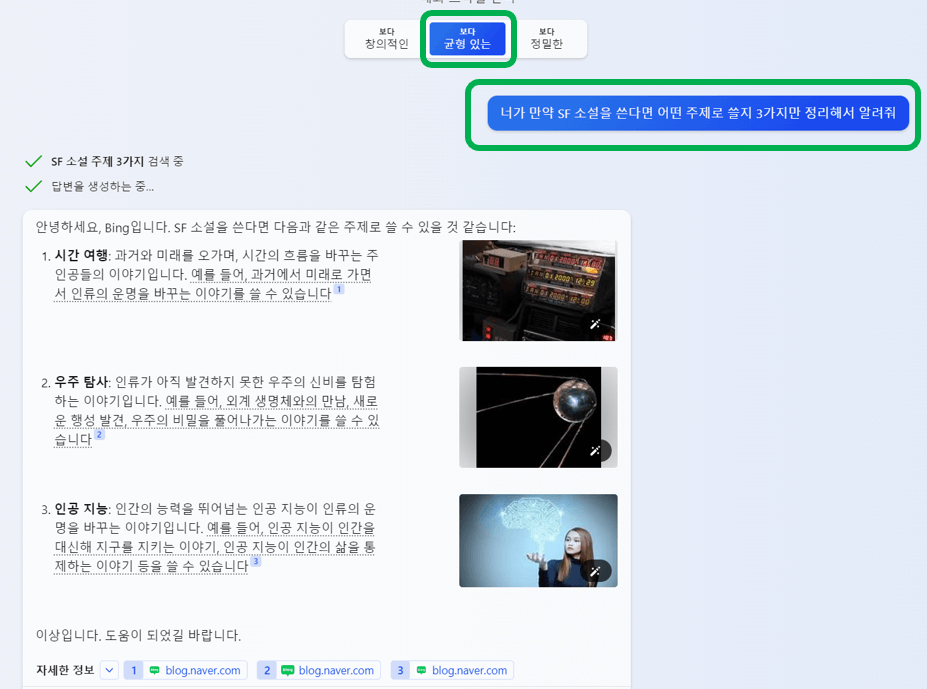Viewport: 927px width, 689px height.
Task: Click the green Naver blog icon in citation 2
Action: click(290, 670)
